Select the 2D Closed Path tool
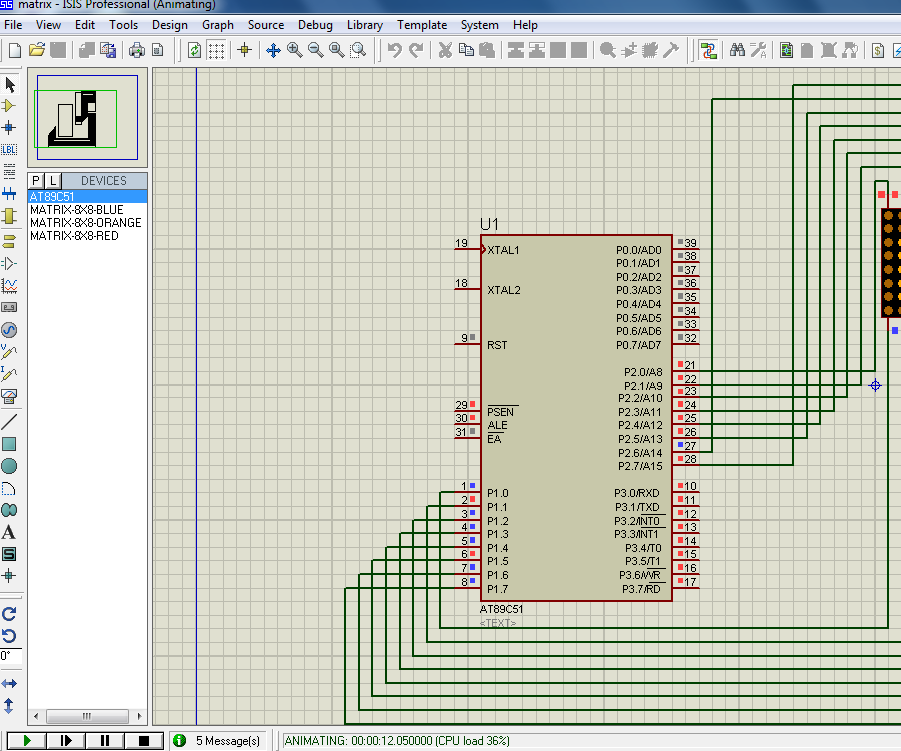The width and height of the screenshot is (901, 751). point(9,510)
